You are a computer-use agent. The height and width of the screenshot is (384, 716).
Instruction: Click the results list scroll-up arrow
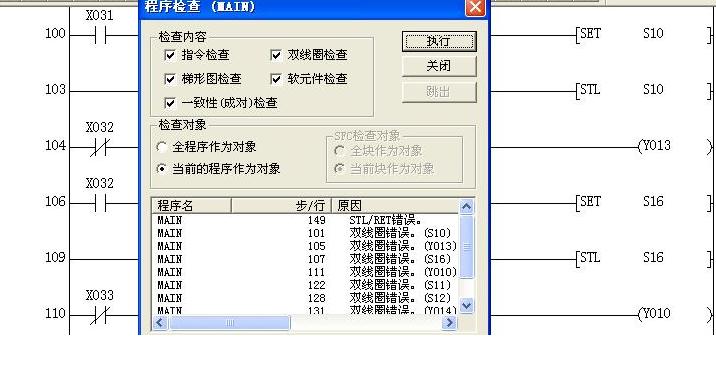point(466,206)
